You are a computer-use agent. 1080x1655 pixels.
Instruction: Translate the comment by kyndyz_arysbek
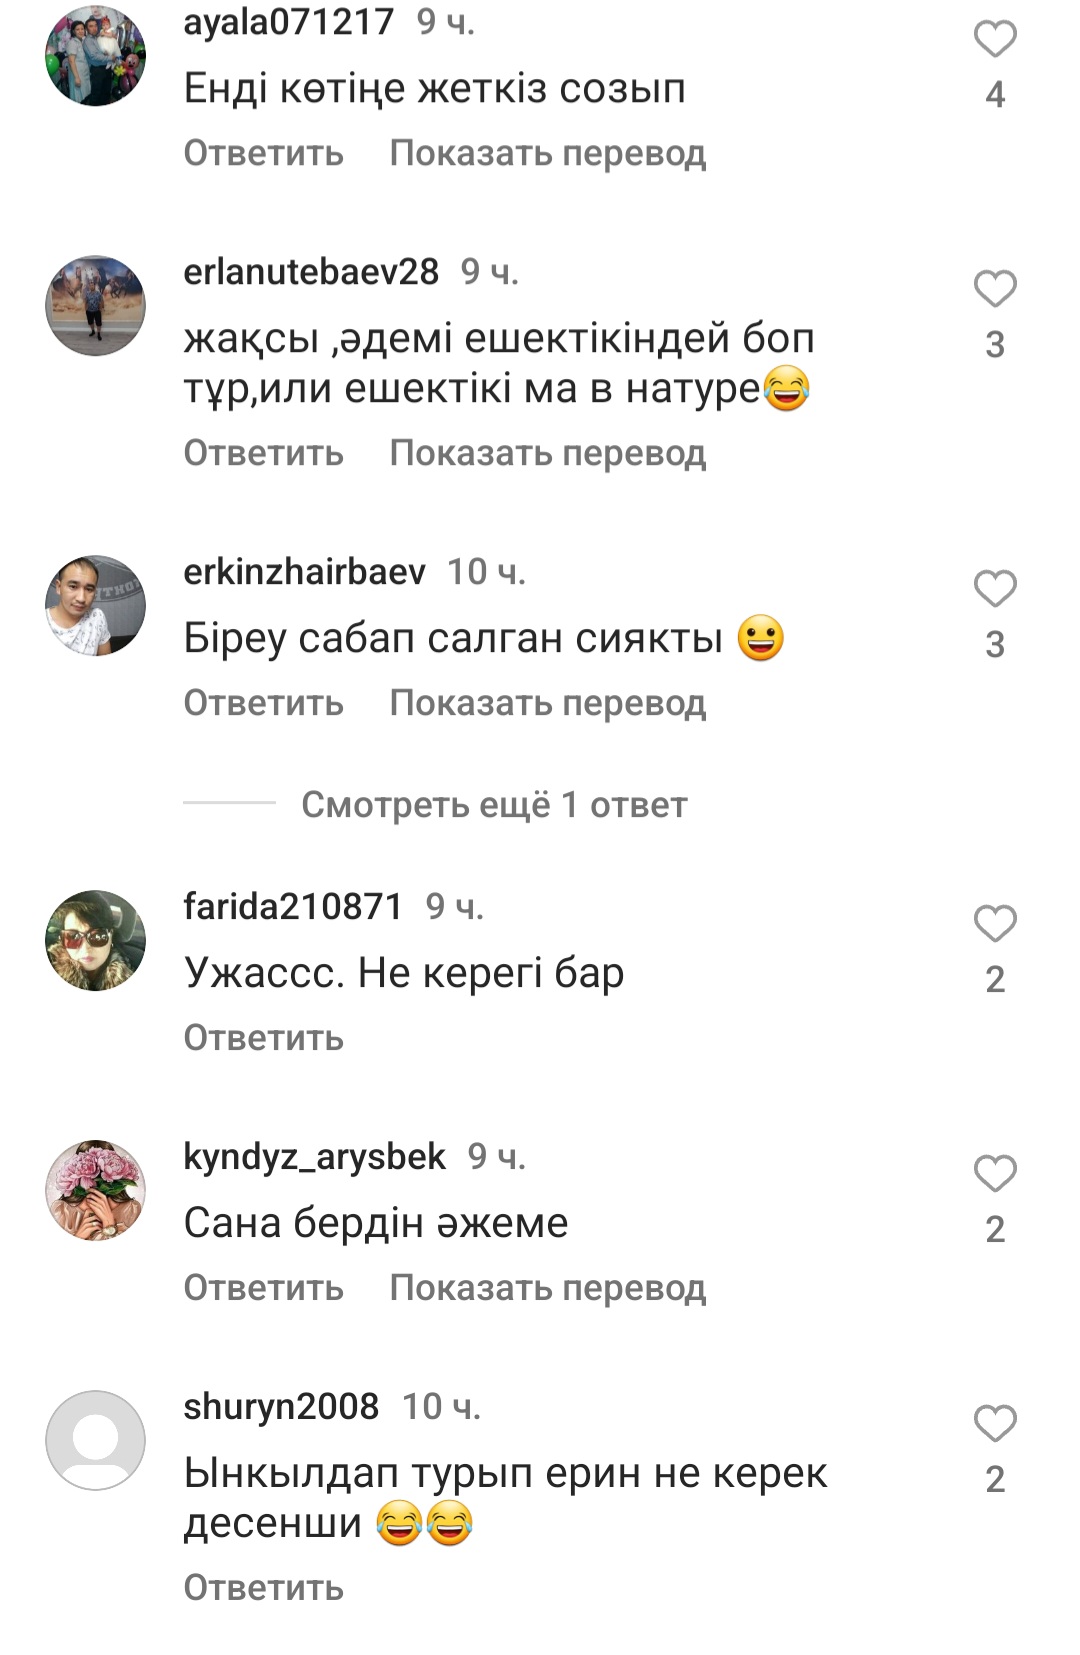coord(548,1288)
